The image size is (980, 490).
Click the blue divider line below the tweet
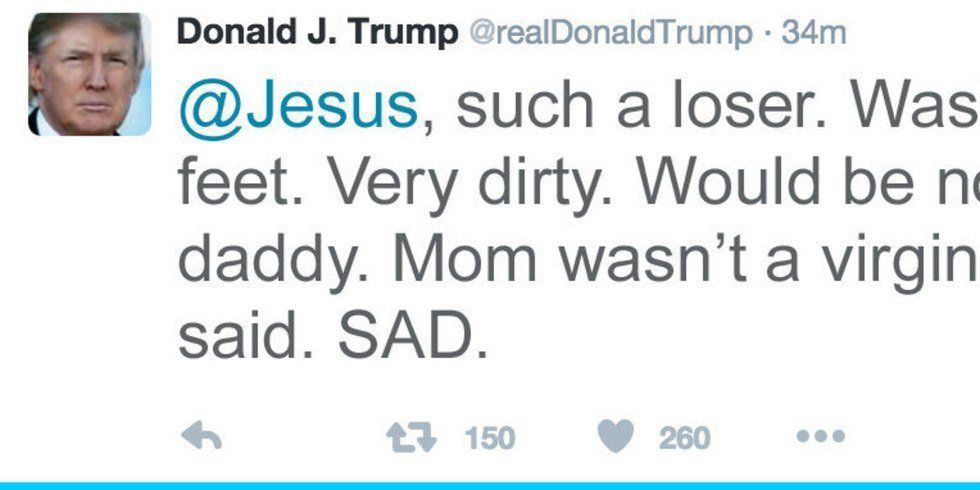point(490,485)
